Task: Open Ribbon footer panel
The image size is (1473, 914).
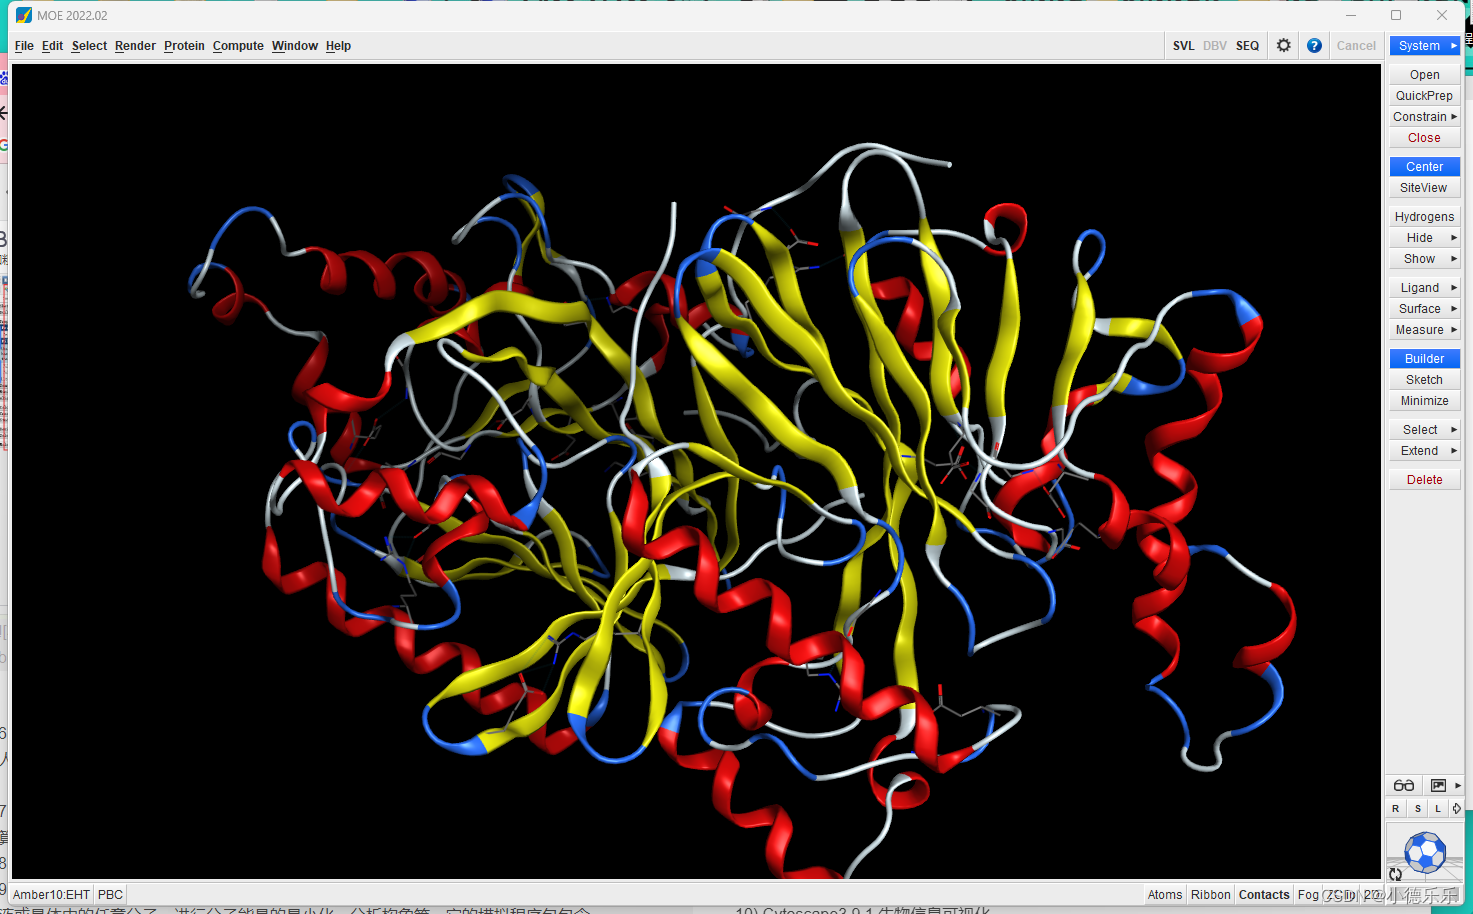Action: click(1210, 895)
